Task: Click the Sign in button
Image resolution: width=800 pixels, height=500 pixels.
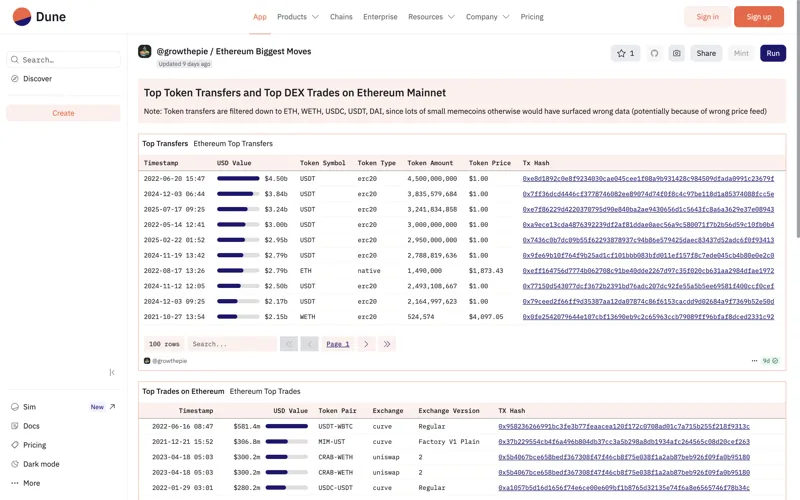Action: coord(707,17)
